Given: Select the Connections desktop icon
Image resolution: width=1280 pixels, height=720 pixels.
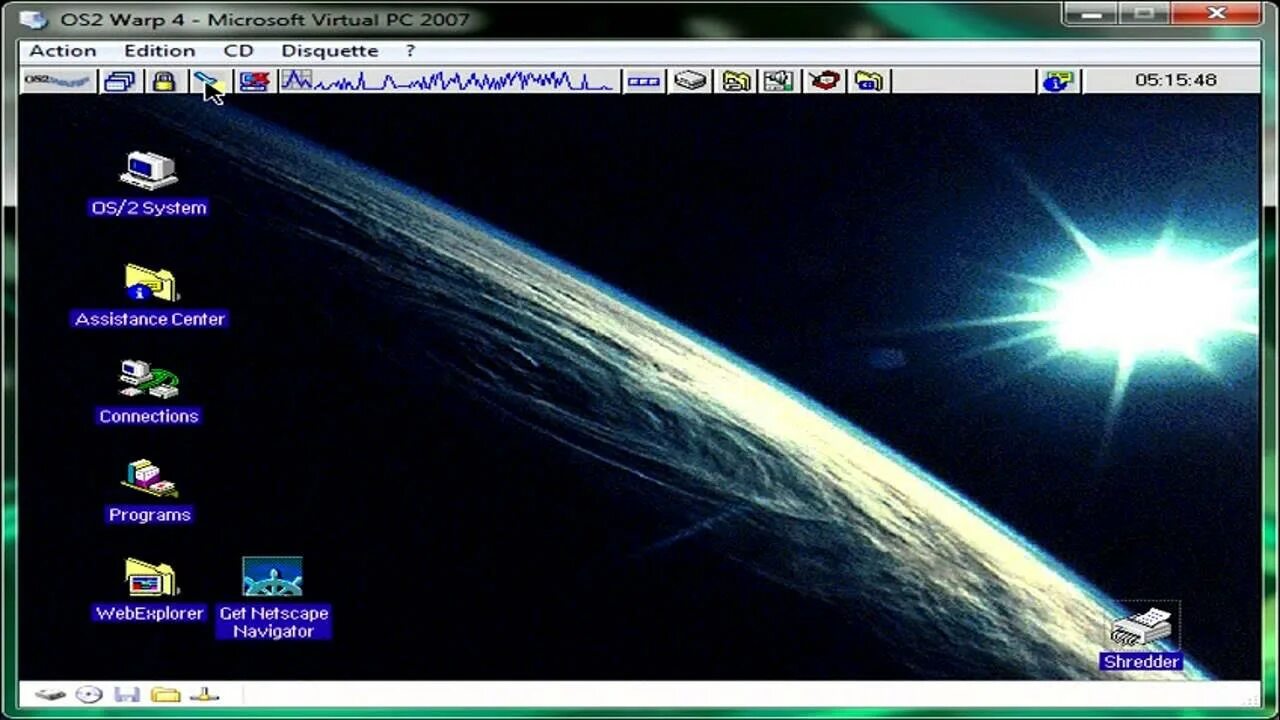Looking at the screenshot, I should click(149, 392).
